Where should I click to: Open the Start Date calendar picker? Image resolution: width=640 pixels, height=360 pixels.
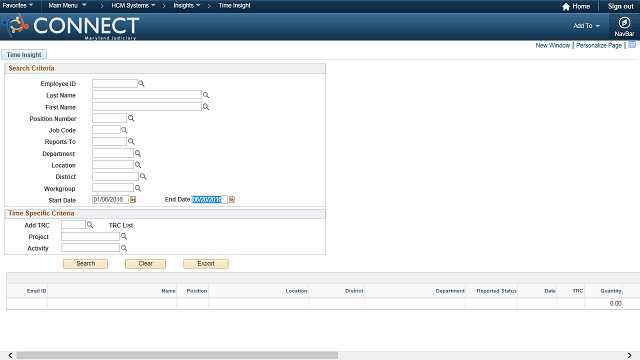[x=133, y=200]
